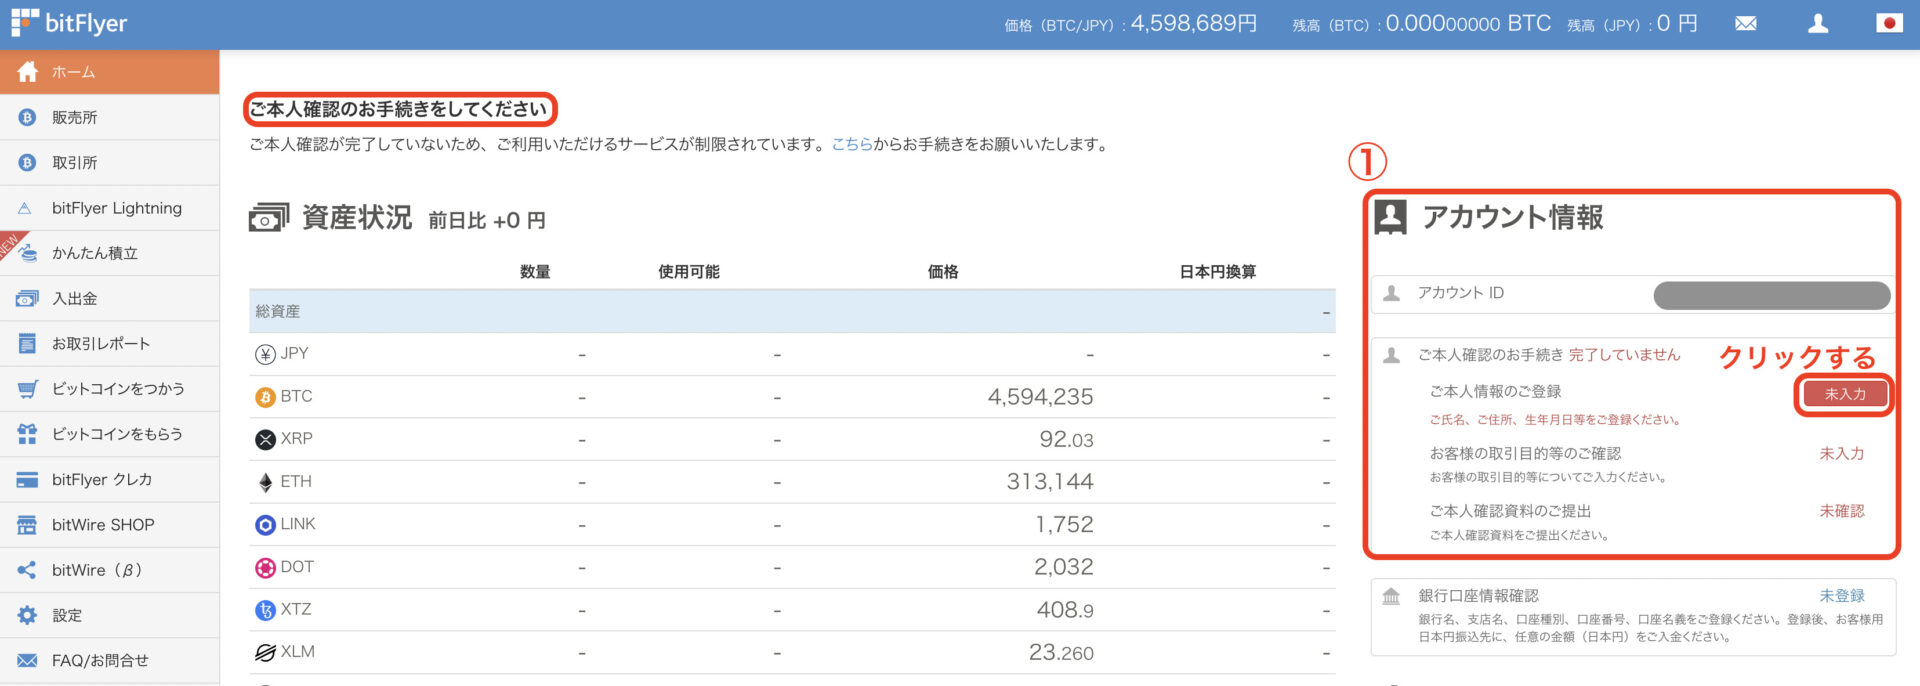Click the こちら identity verification link

(852, 144)
